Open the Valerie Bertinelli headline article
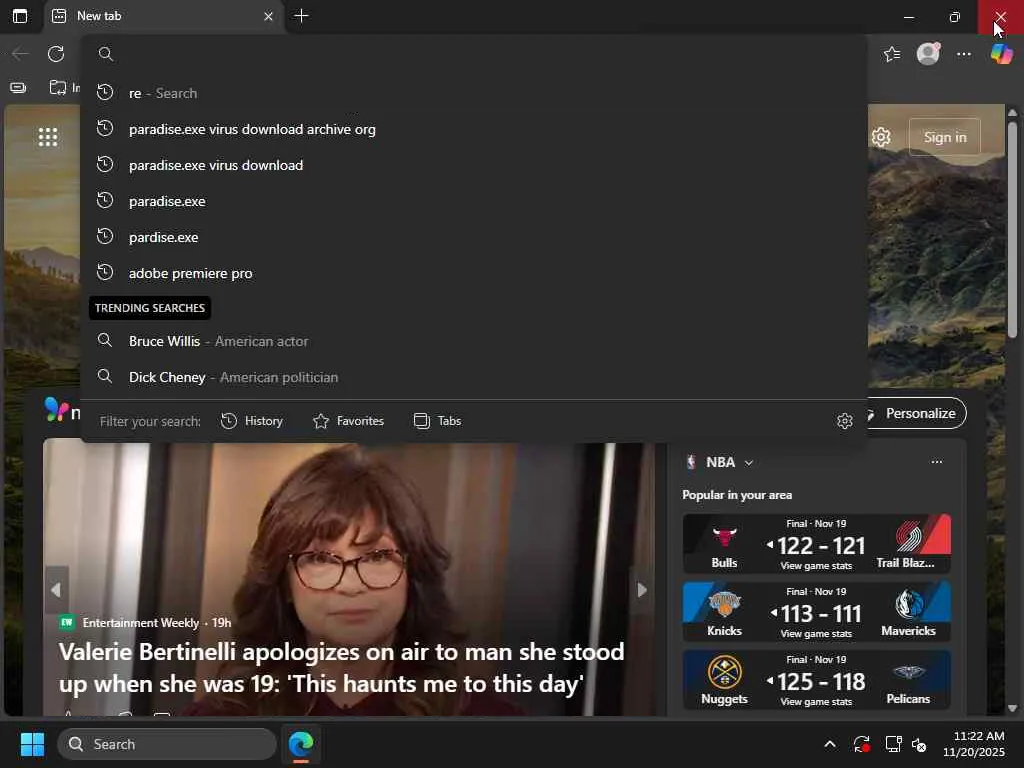 coord(342,667)
